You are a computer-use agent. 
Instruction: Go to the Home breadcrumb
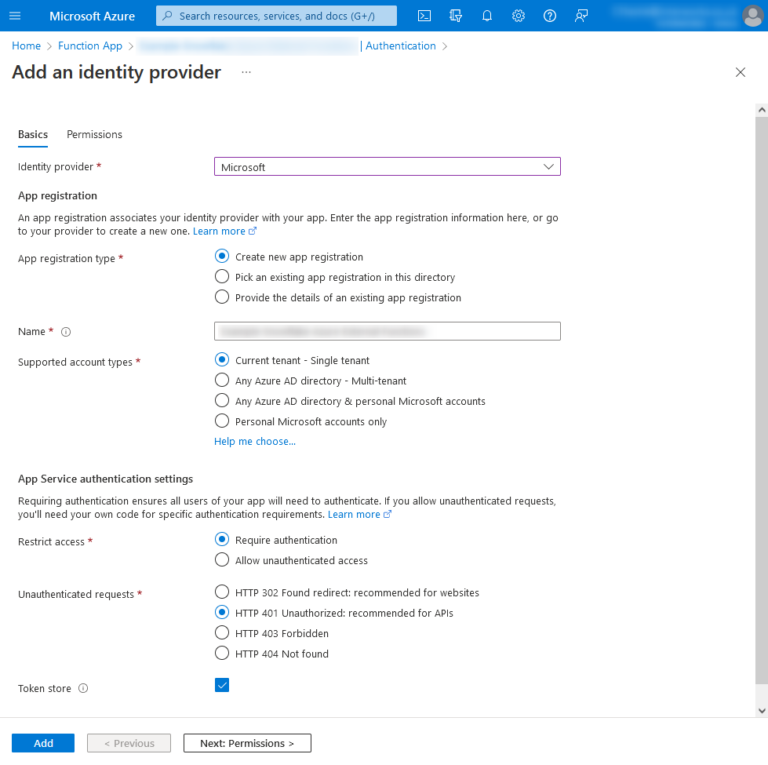(x=26, y=46)
